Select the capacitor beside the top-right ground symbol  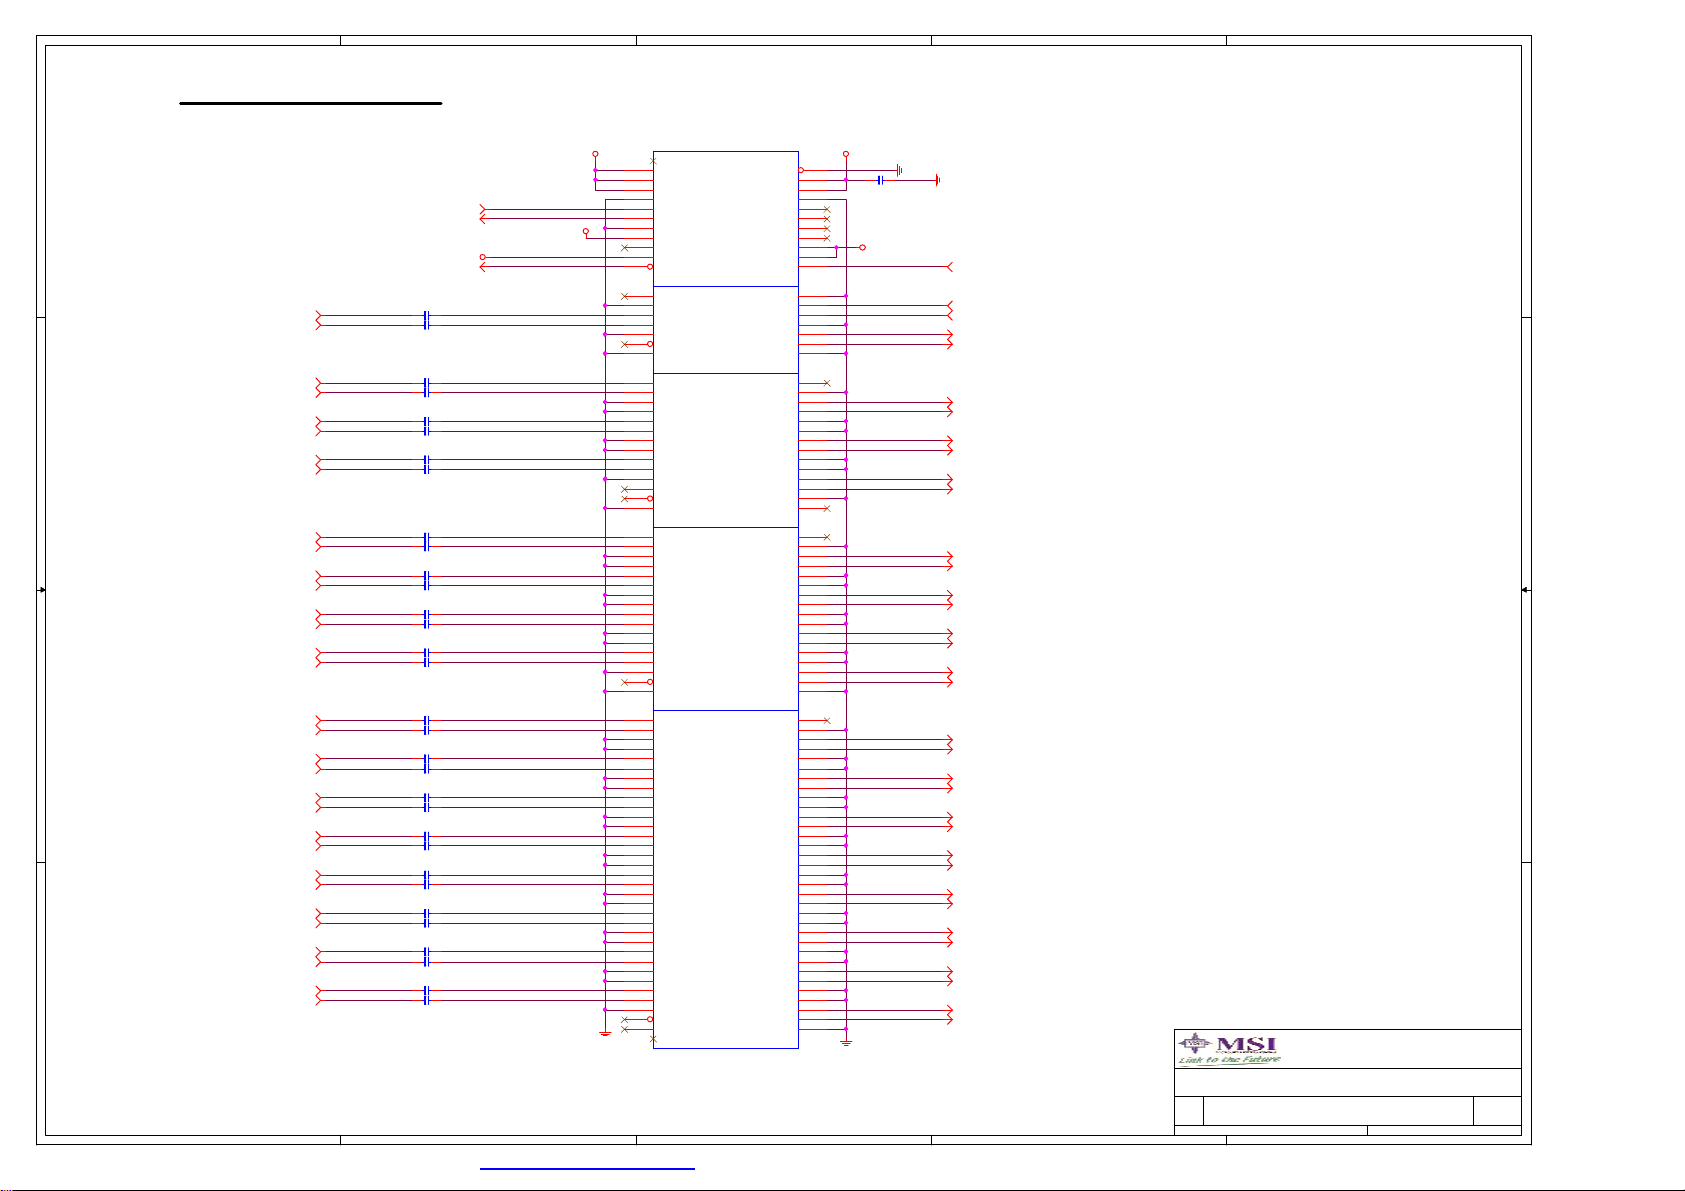880,180
